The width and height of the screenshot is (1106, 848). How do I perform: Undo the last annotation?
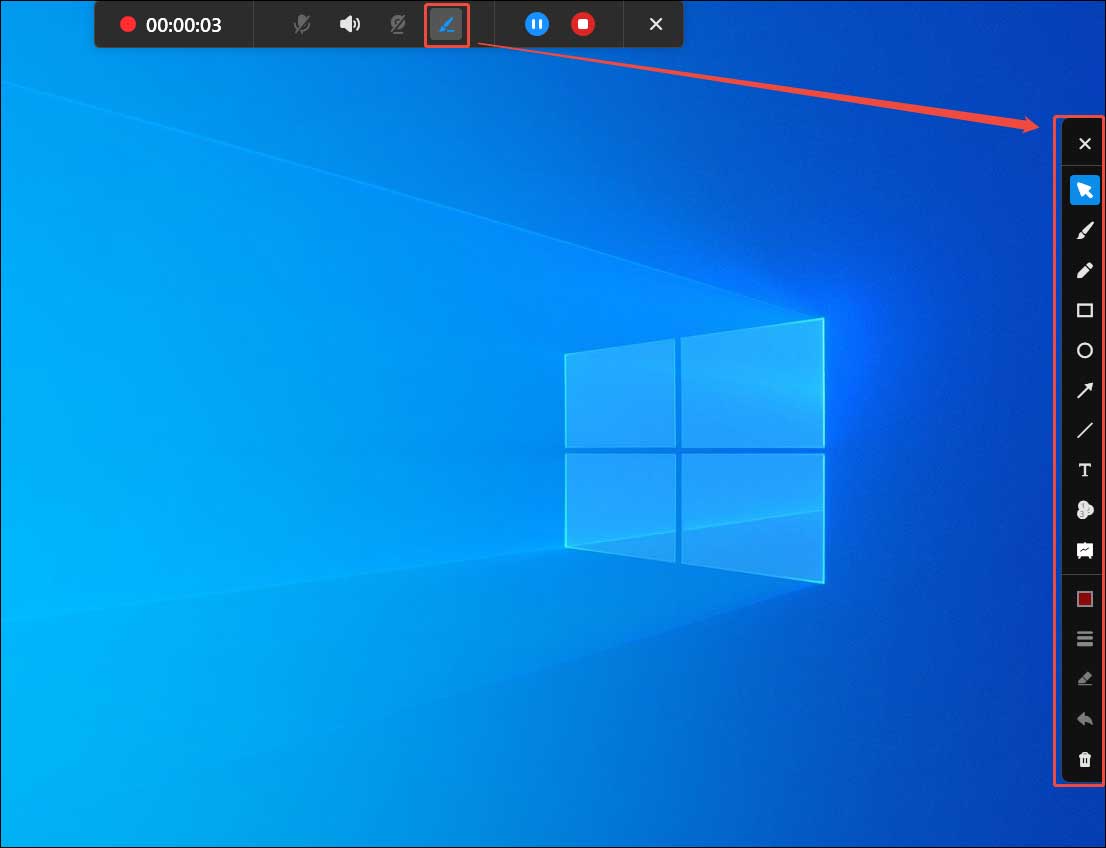point(1084,718)
